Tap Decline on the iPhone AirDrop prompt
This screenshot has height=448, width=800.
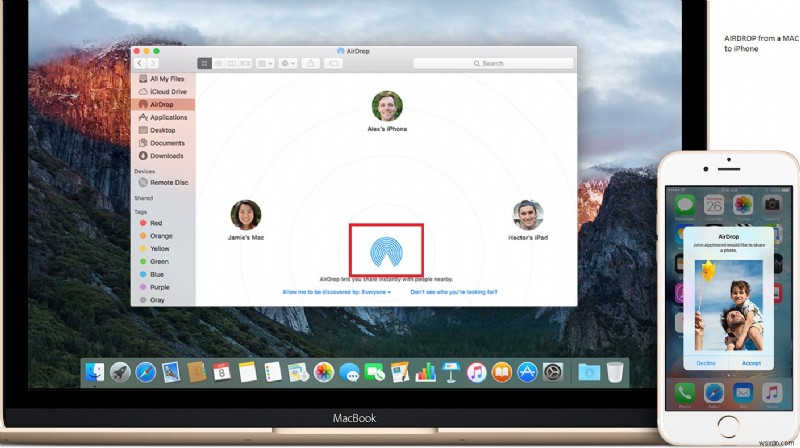706,363
